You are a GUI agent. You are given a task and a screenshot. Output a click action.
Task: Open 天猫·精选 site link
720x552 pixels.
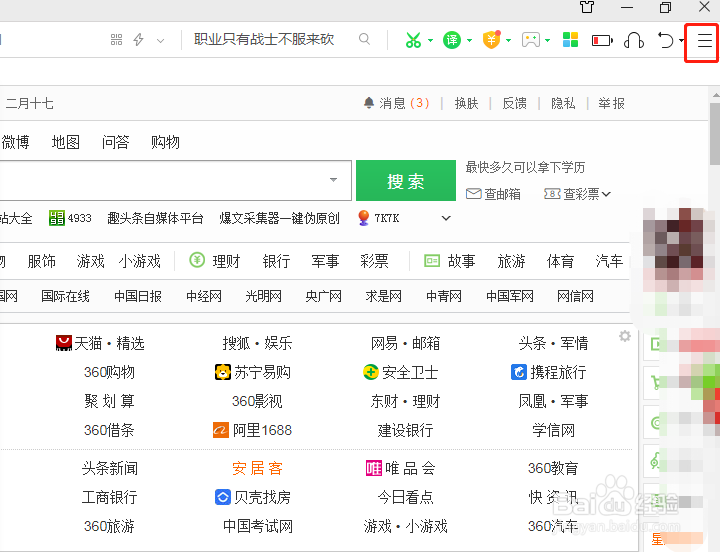(100, 343)
